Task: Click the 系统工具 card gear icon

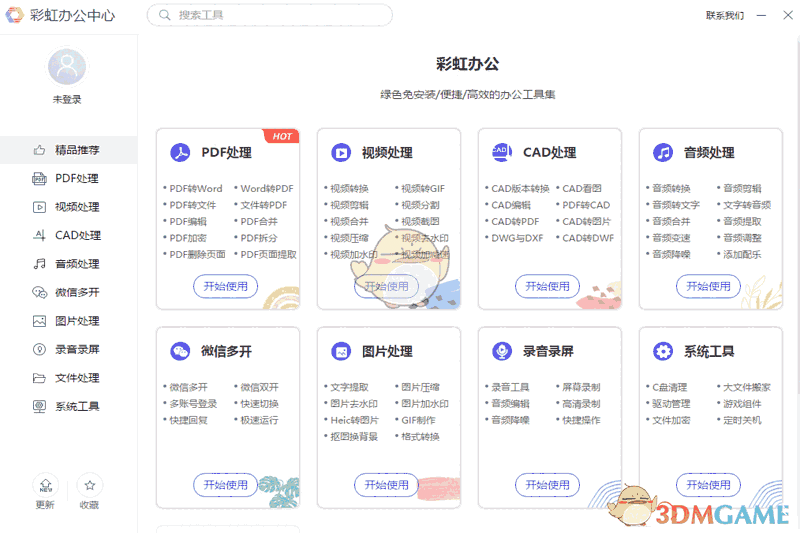Action: (663, 351)
